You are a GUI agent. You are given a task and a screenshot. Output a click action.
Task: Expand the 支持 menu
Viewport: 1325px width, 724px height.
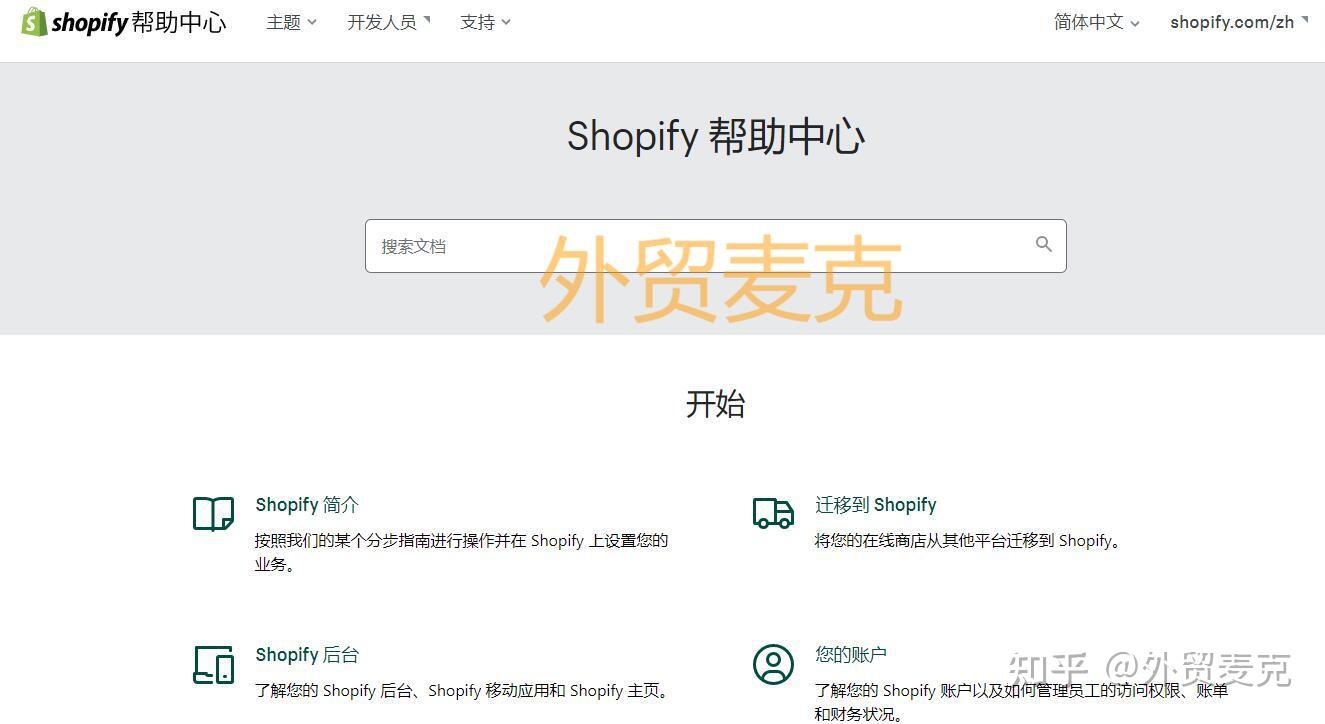pyautogui.click(x=485, y=22)
